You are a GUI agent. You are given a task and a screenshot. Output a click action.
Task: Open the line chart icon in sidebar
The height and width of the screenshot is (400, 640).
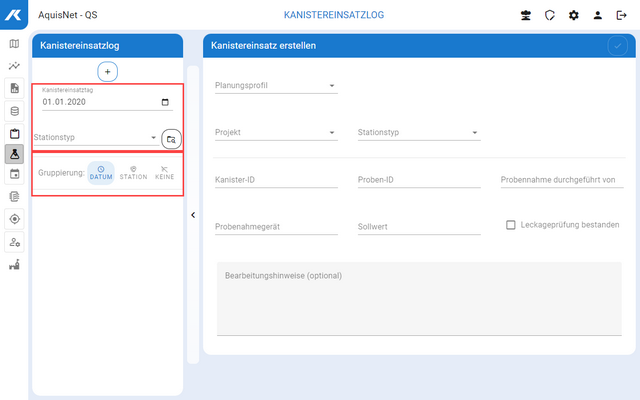tap(14, 66)
